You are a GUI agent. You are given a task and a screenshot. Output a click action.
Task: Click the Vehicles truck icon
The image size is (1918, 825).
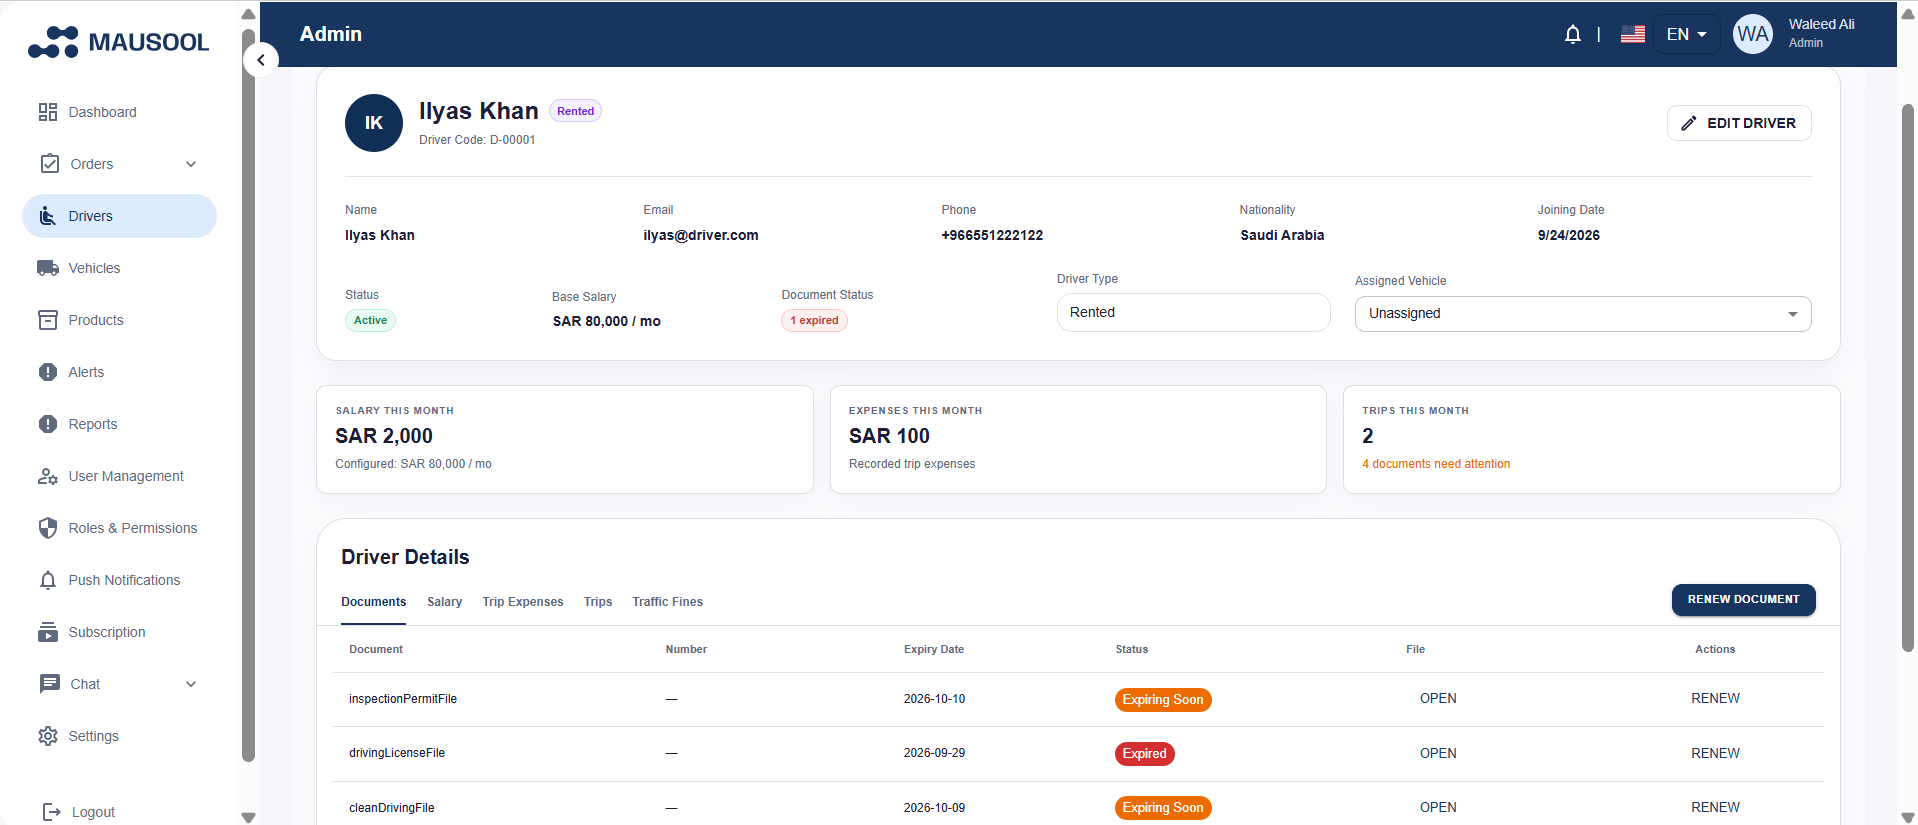point(48,268)
